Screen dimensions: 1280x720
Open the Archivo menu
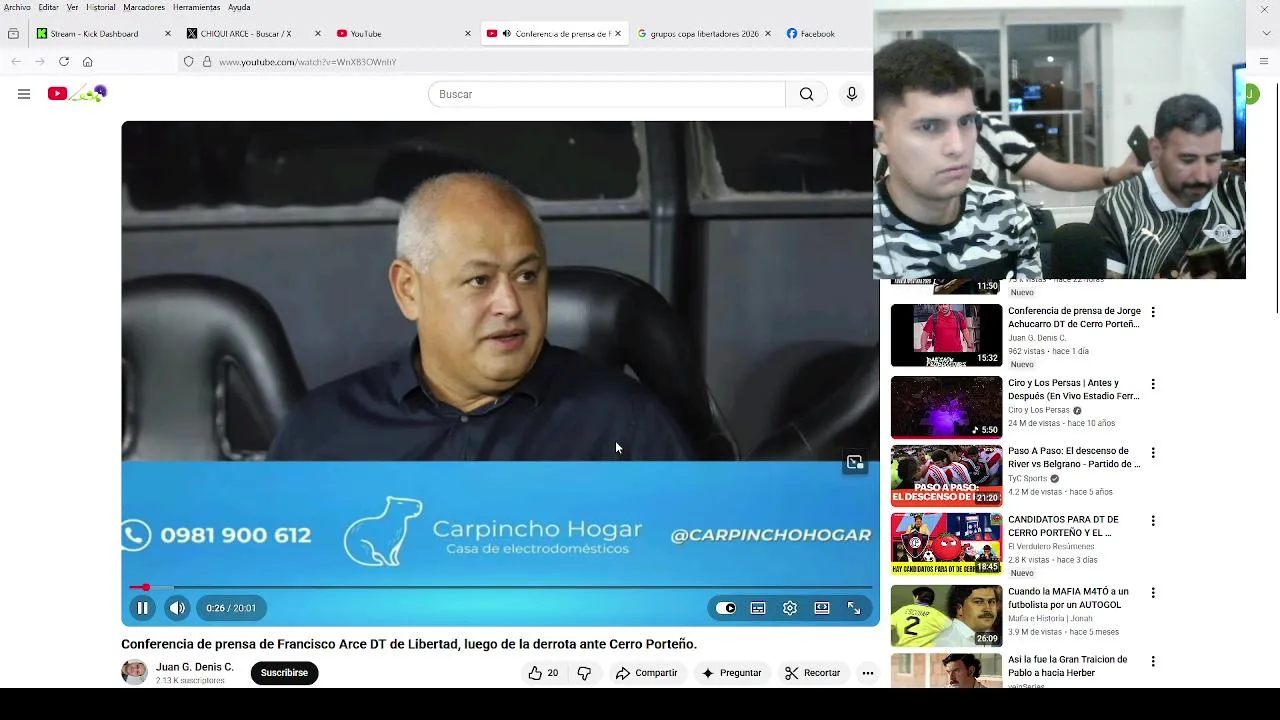pos(17,7)
